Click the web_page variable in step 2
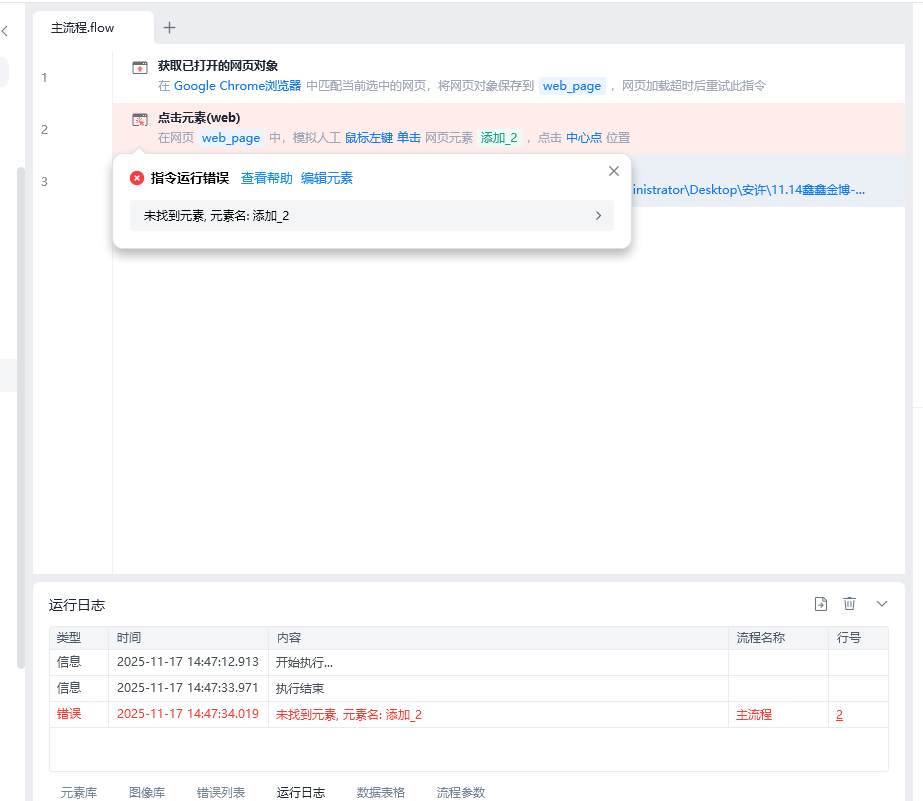 [231, 138]
